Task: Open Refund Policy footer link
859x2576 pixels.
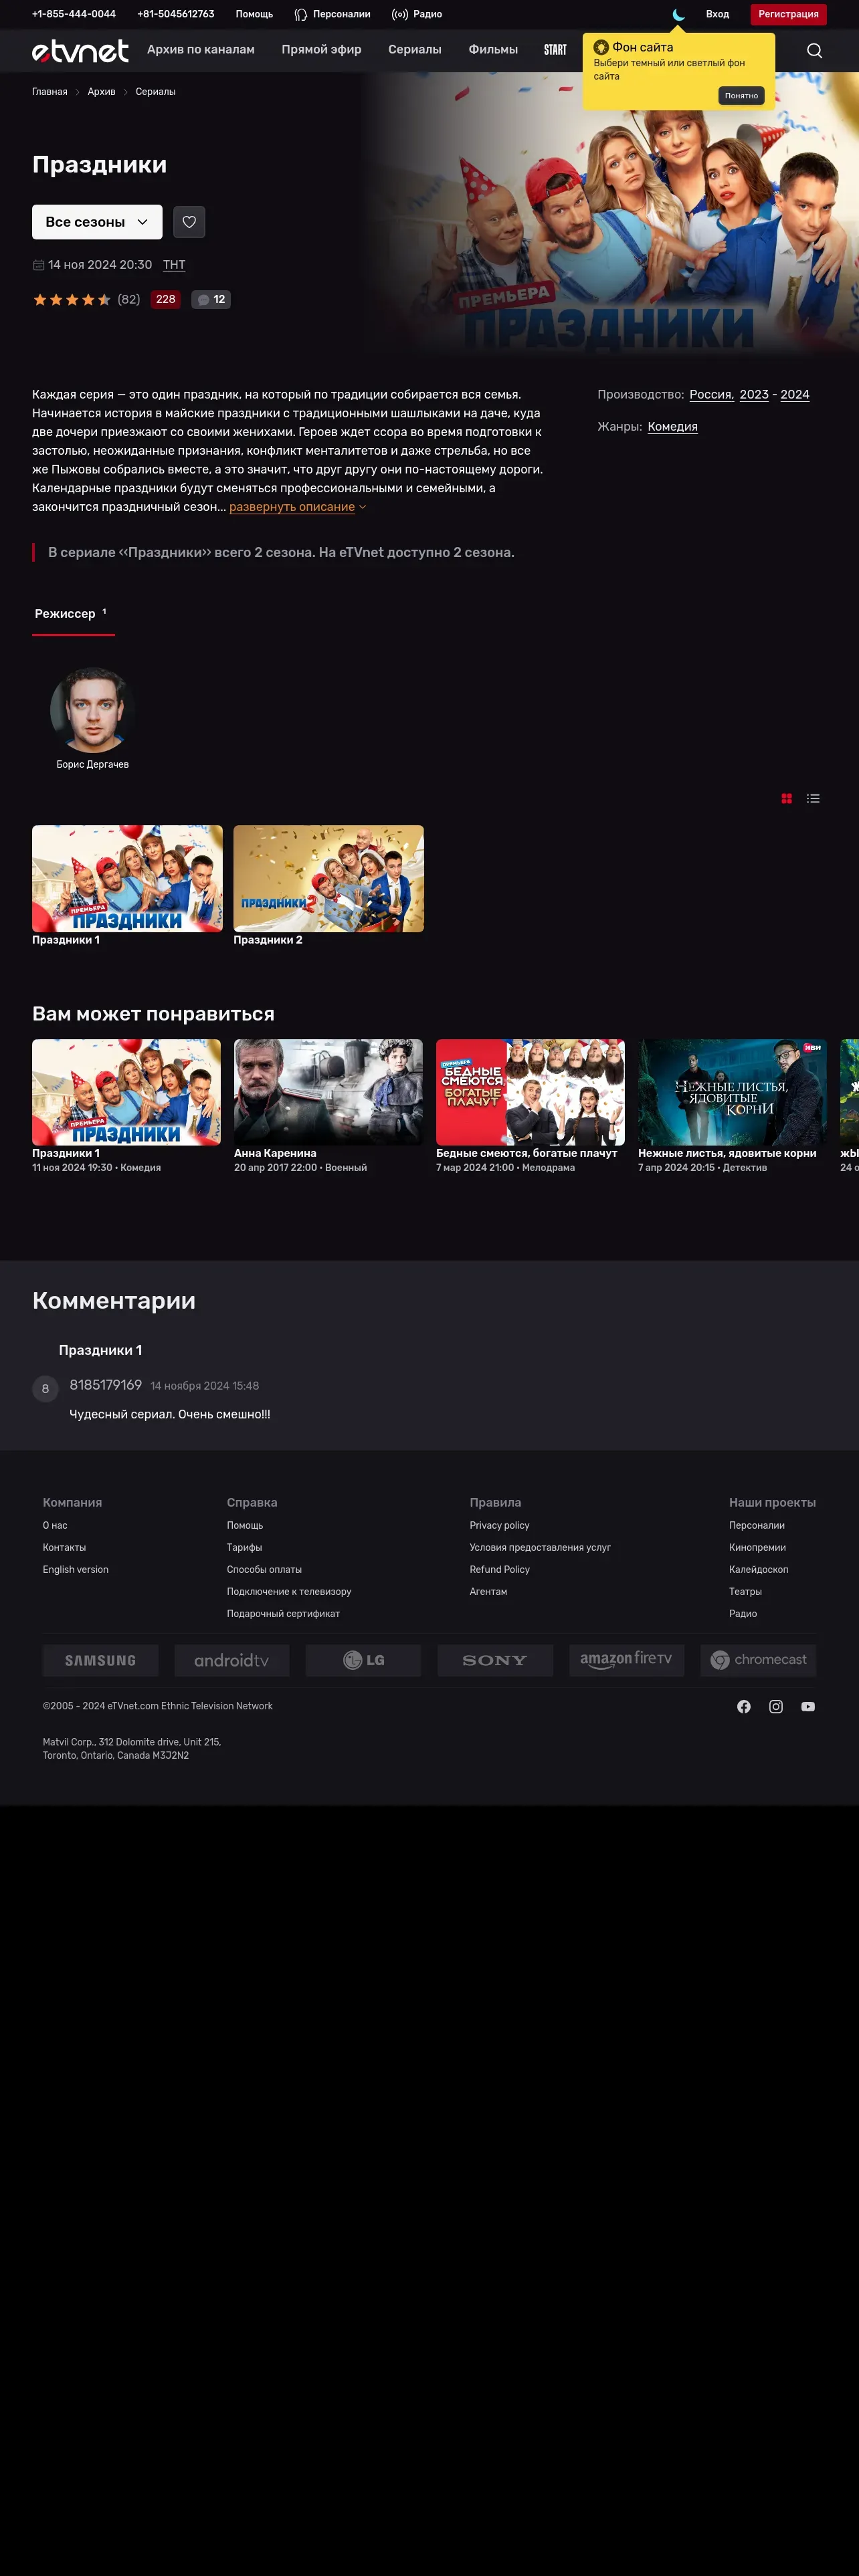Action: [499, 1569]
